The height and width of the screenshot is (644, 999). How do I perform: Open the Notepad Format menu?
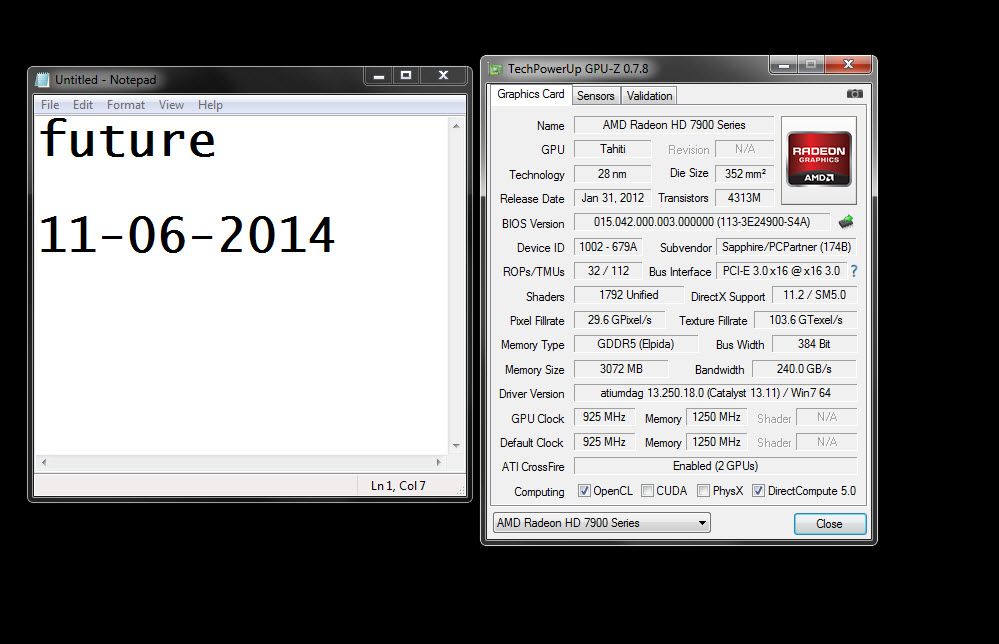126,105
